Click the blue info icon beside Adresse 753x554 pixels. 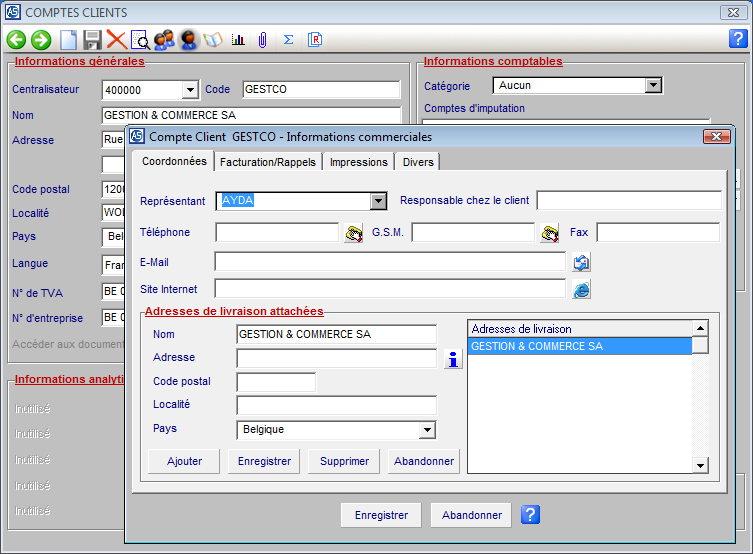(454, 359)
